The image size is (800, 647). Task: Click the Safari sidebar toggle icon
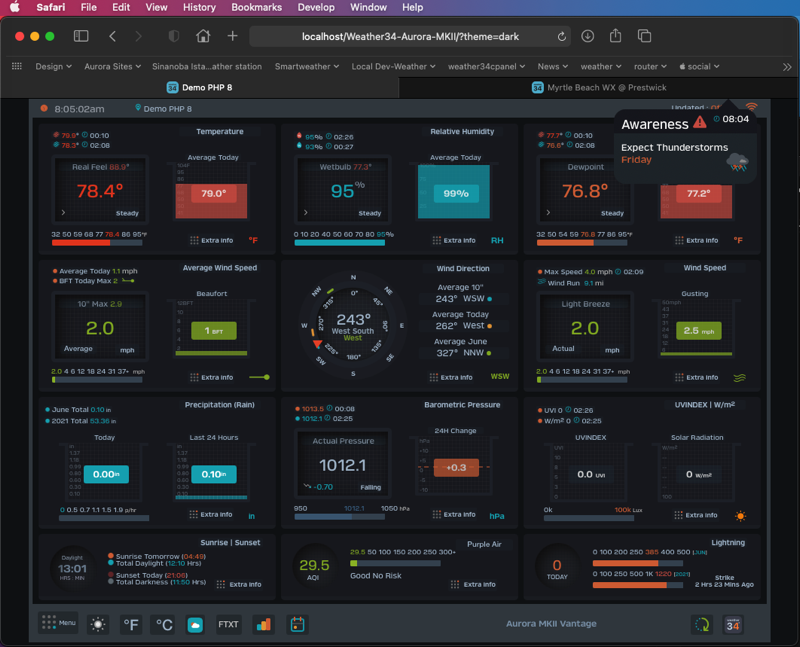point(81,36)
